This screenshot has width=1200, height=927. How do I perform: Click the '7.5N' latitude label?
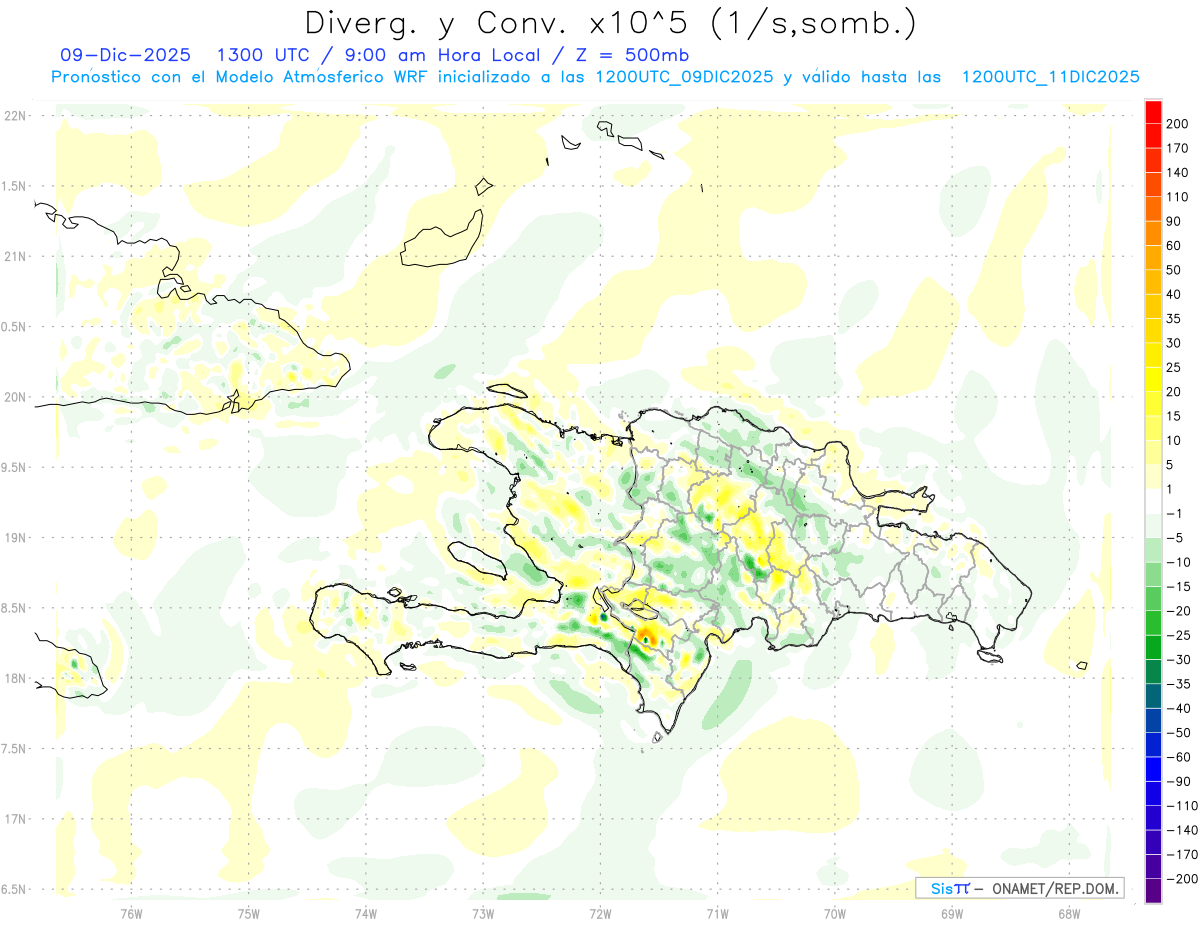tap(14, 749)
